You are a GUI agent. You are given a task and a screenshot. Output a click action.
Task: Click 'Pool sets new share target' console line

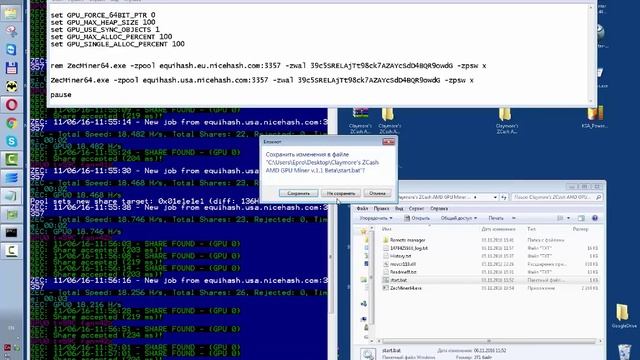pyautogui.click(x=144, y=201)
